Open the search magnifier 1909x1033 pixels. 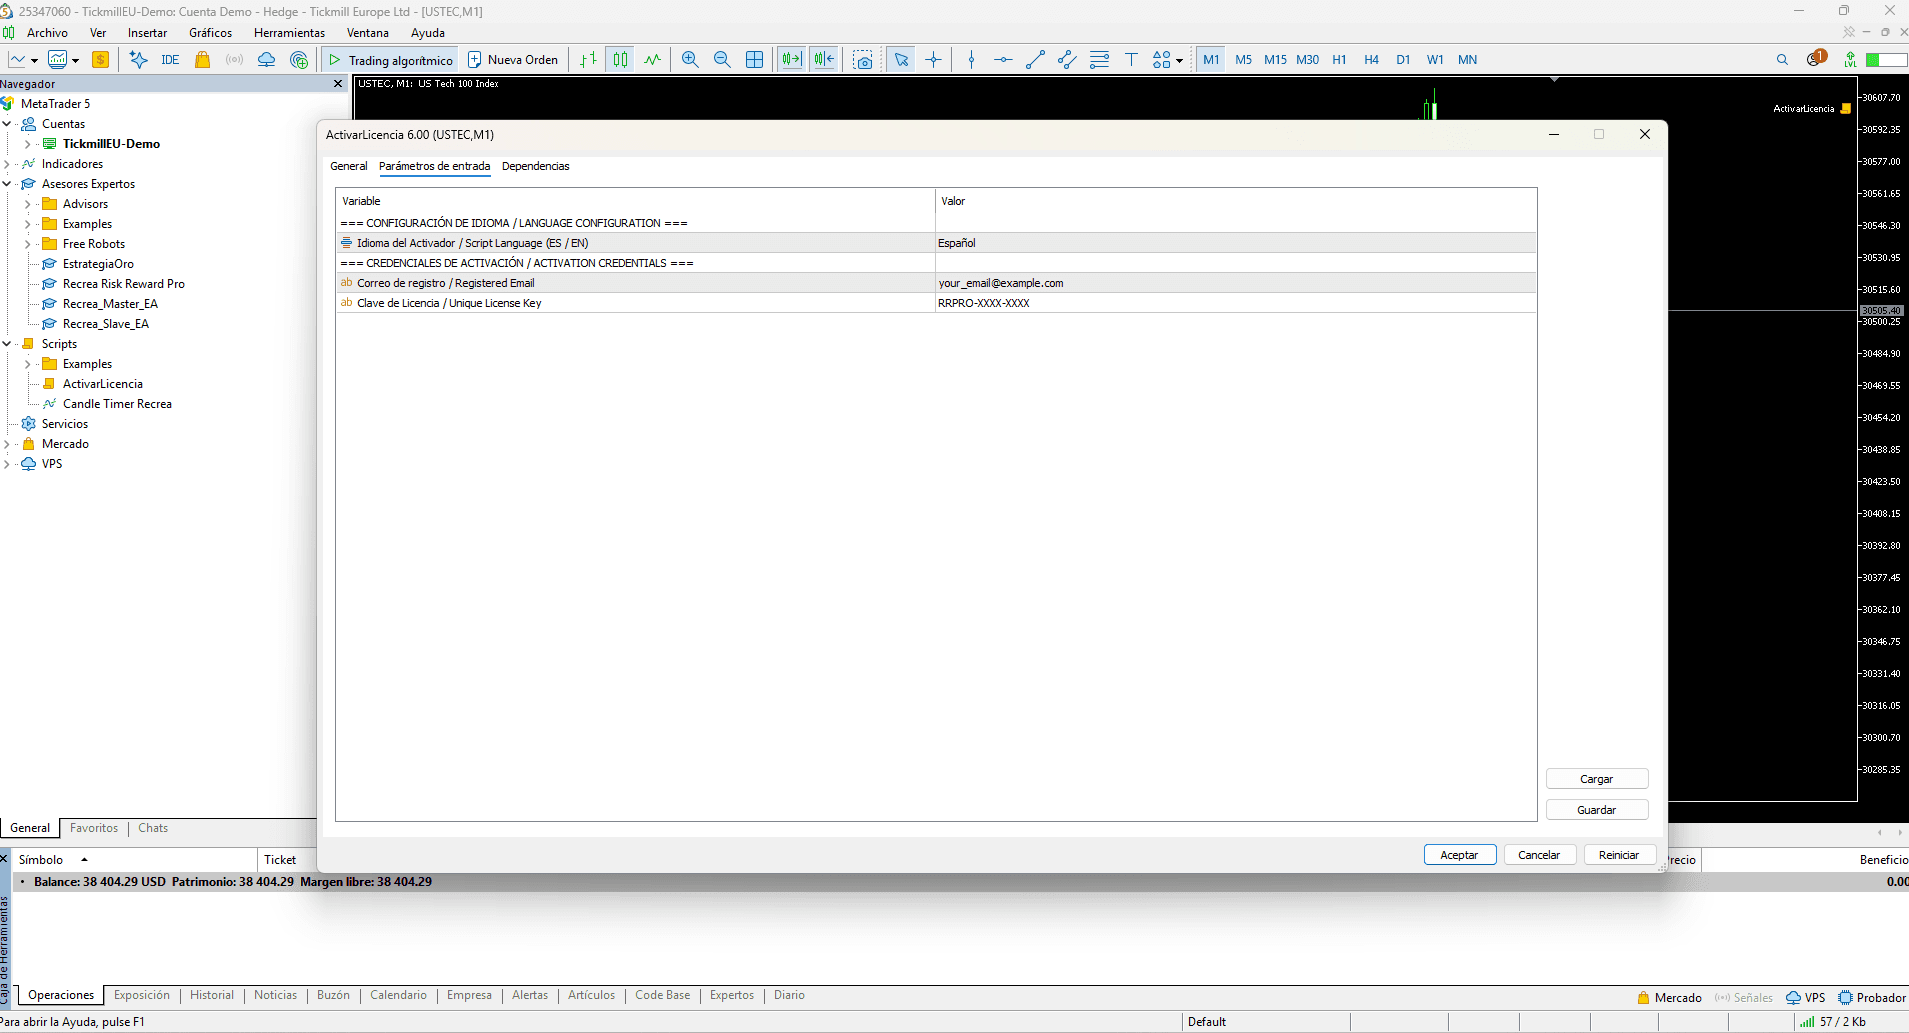point(1782,60)
